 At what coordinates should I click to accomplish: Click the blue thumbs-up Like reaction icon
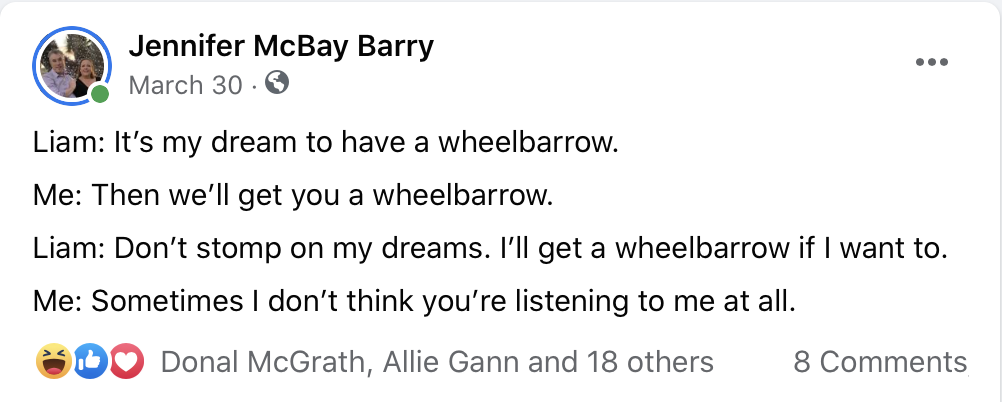pos(90,361)
